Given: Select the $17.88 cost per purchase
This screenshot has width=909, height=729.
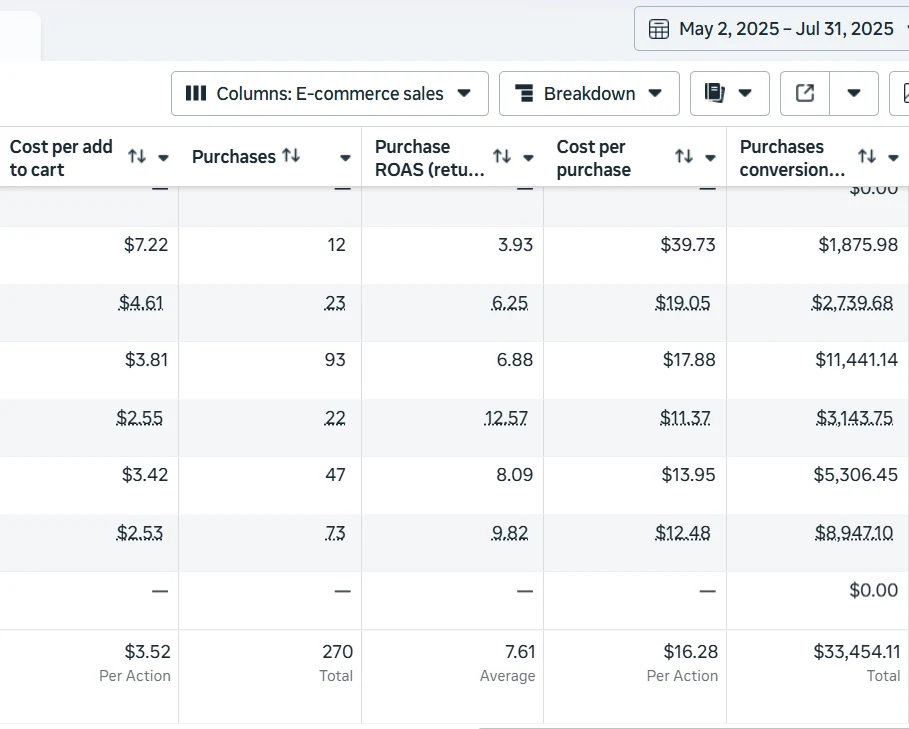Looking at the screenshot, I should click(689, 360).
